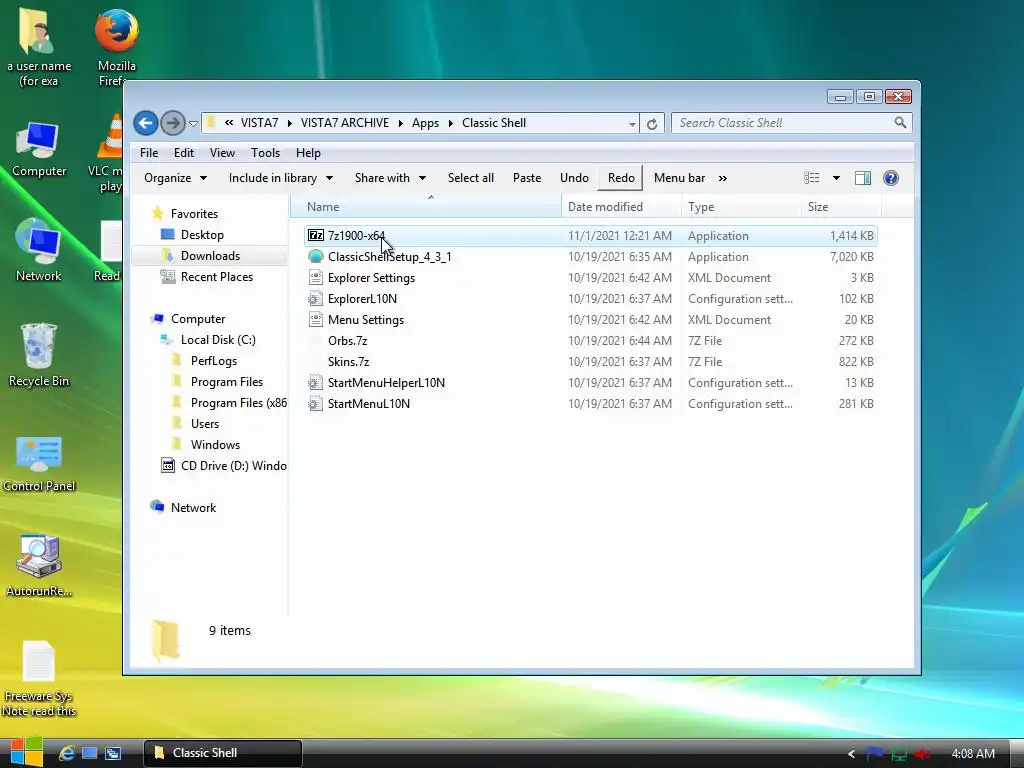
Task: Select Network in navigation pane
Action: point(193,507)
